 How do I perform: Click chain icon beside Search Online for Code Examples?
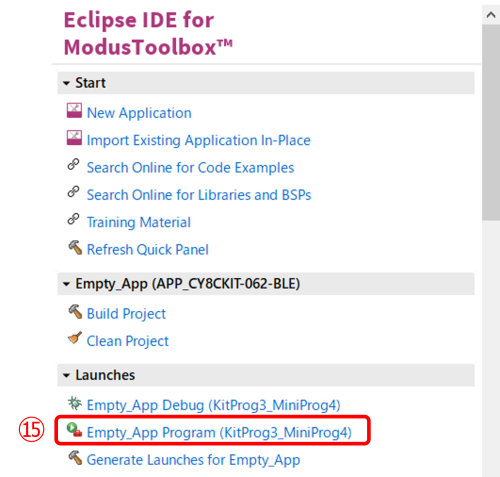pos(73,164)
